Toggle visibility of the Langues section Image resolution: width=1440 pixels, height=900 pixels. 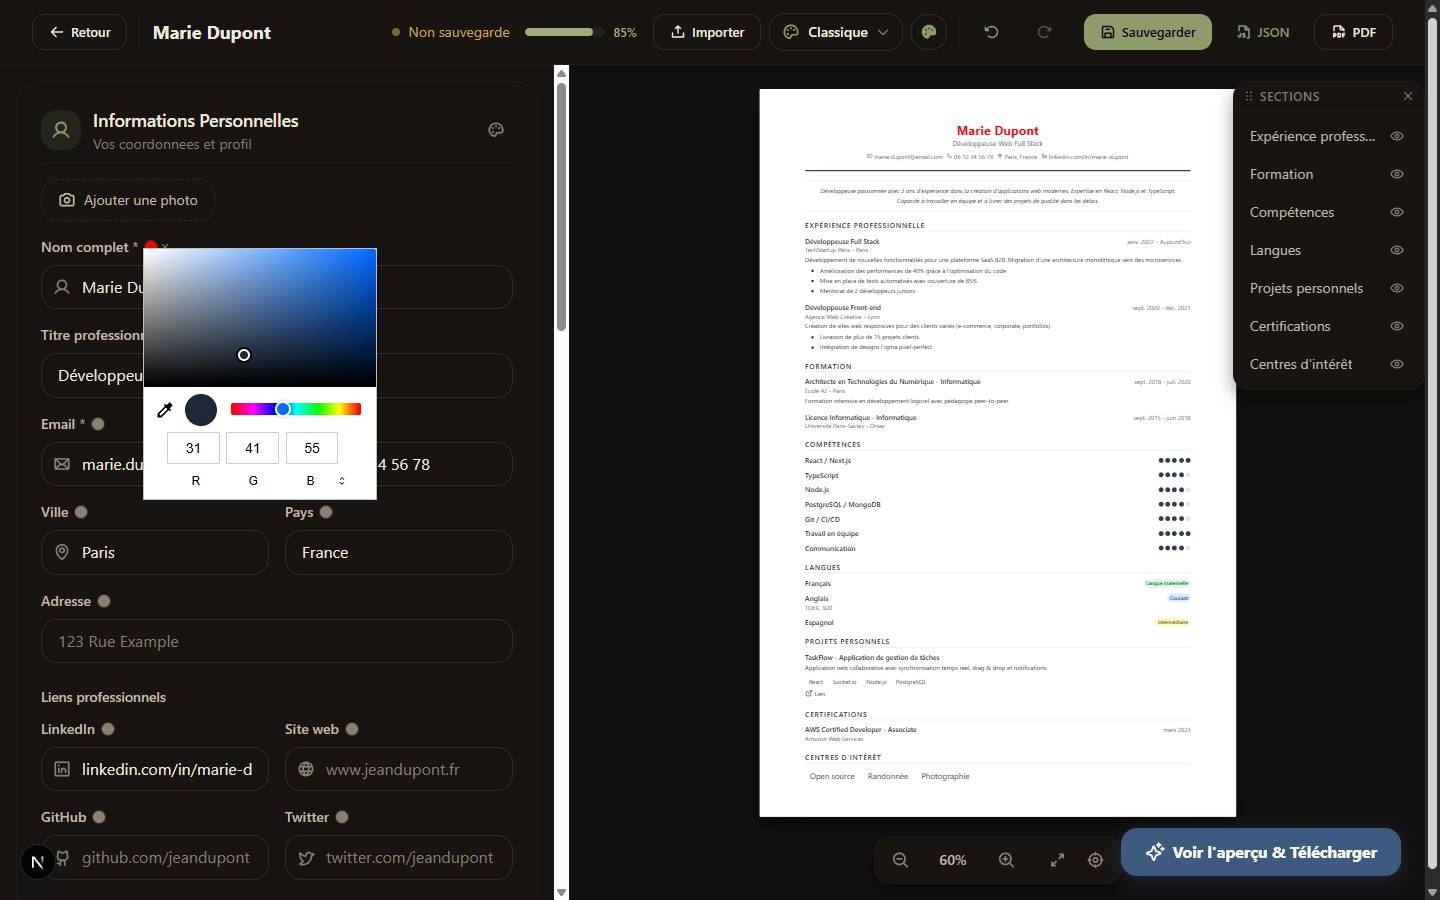pyautogui.click(x=1396, y=250)
